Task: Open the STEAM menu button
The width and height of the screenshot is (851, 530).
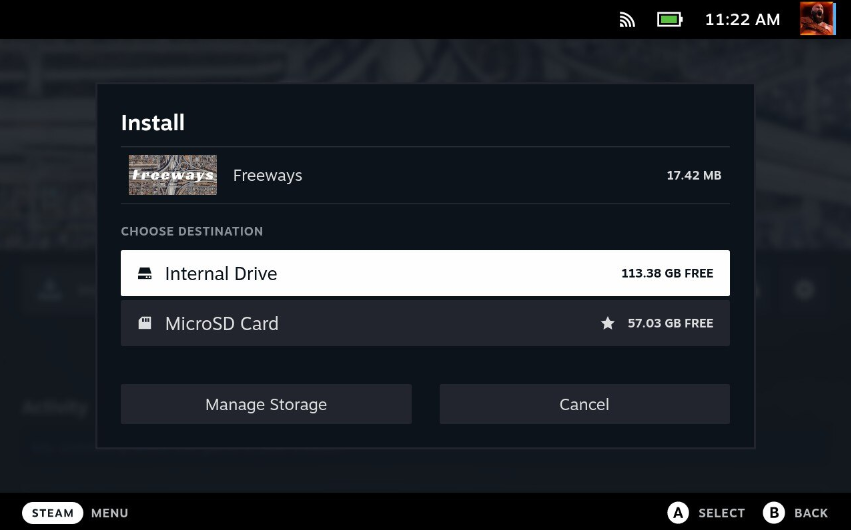Action: point(53,513)
